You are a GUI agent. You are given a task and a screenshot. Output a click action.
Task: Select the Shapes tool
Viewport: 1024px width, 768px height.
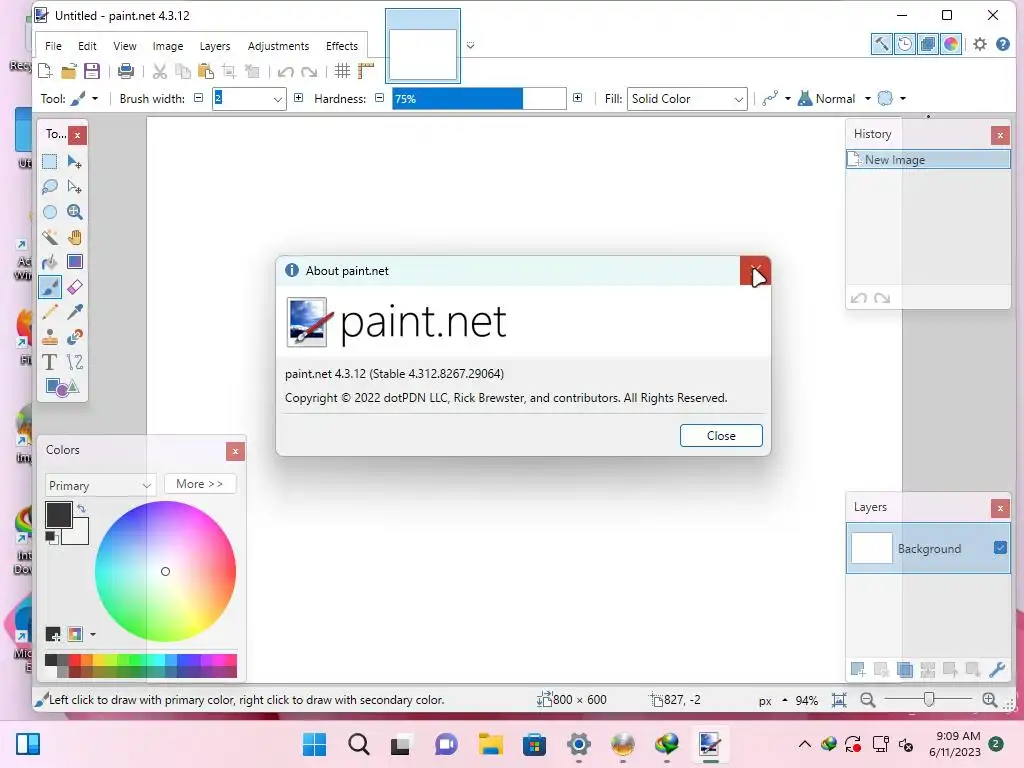click(62, 387)
